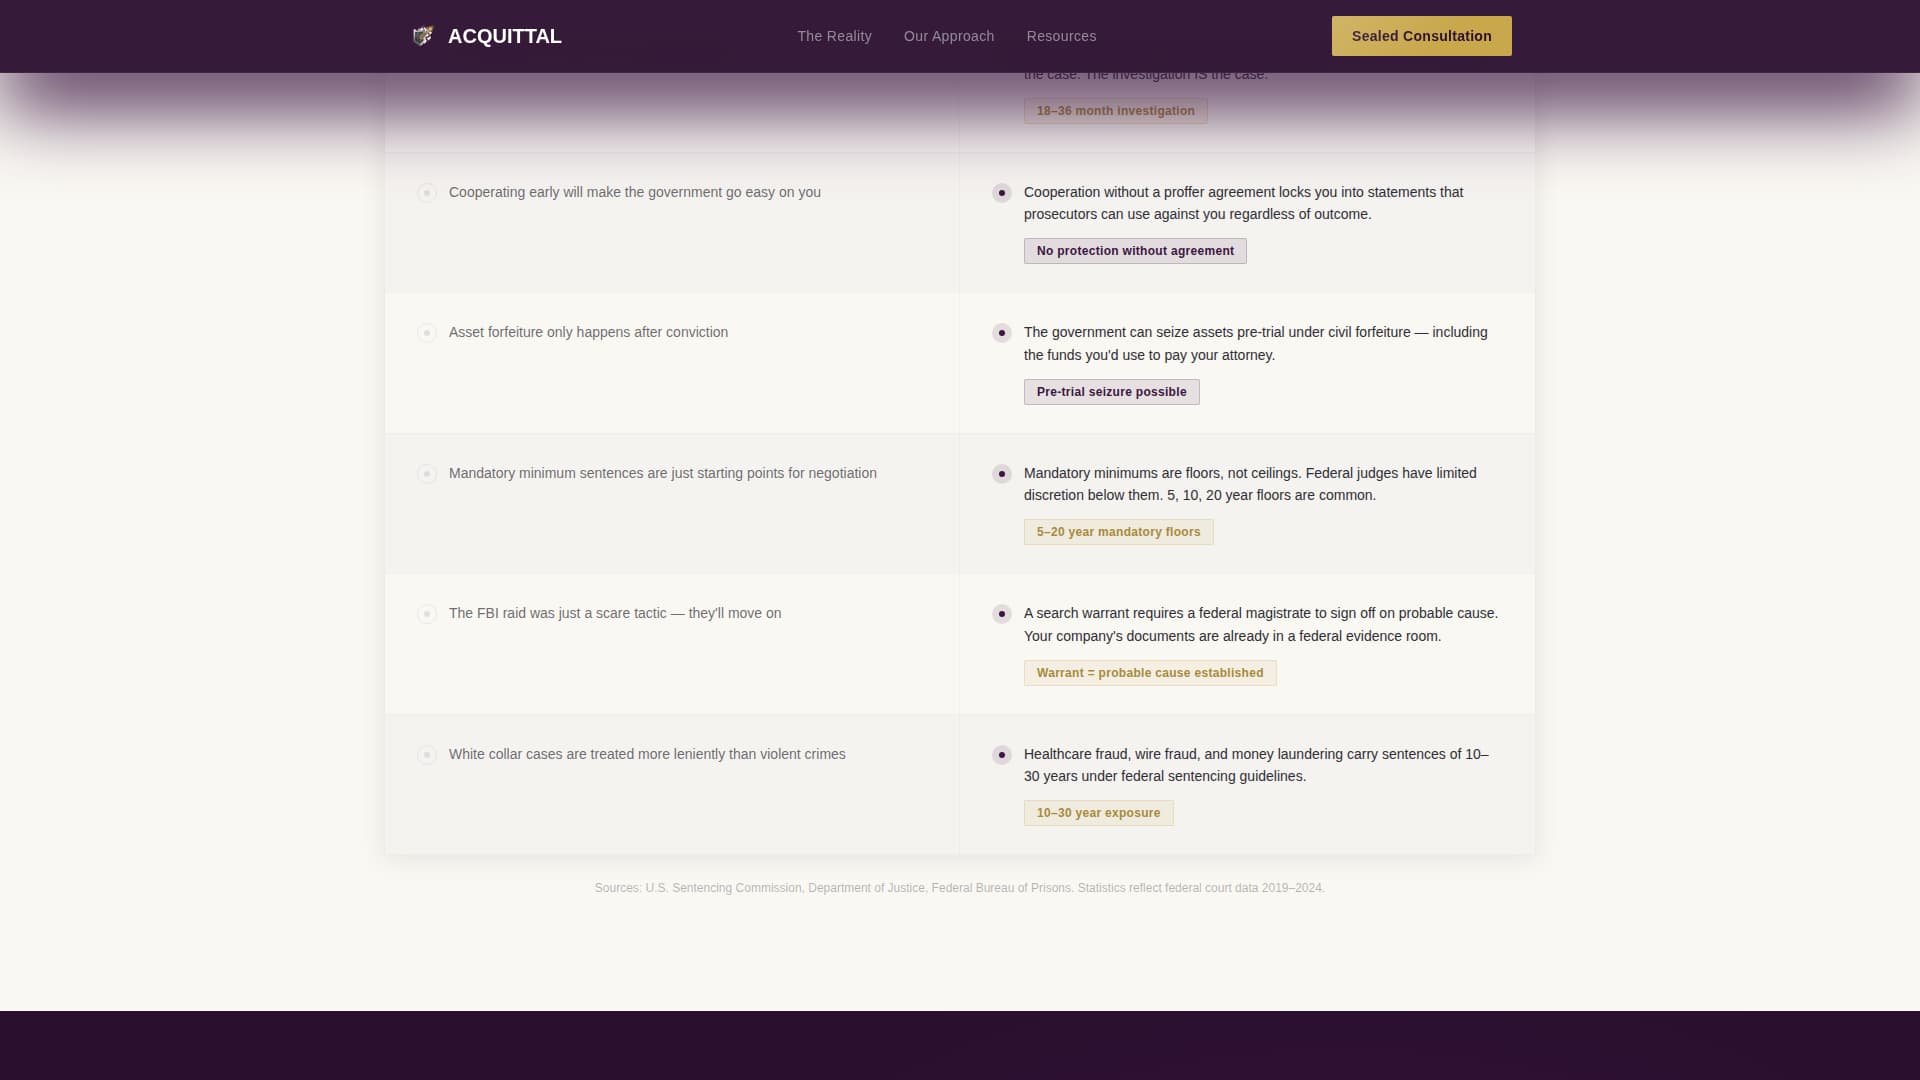1920x1080 pixels.
Task: Select the No protection without agreement tag
Action: 1135,251
